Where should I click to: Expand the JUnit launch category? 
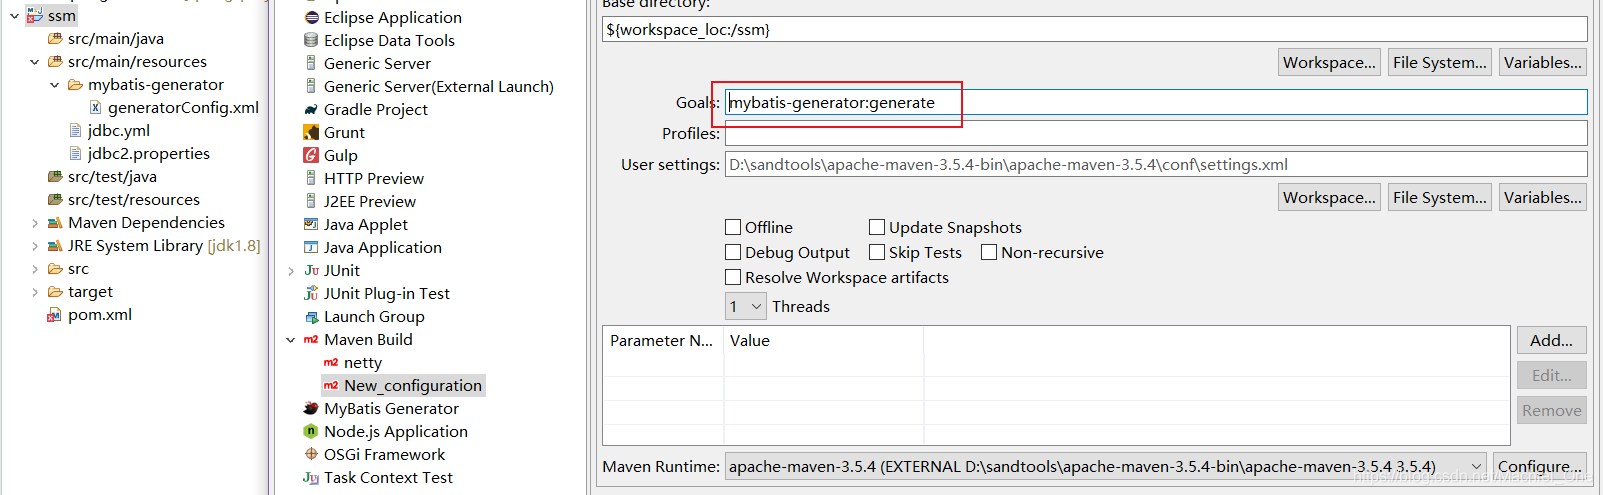[x=291, y=271]
